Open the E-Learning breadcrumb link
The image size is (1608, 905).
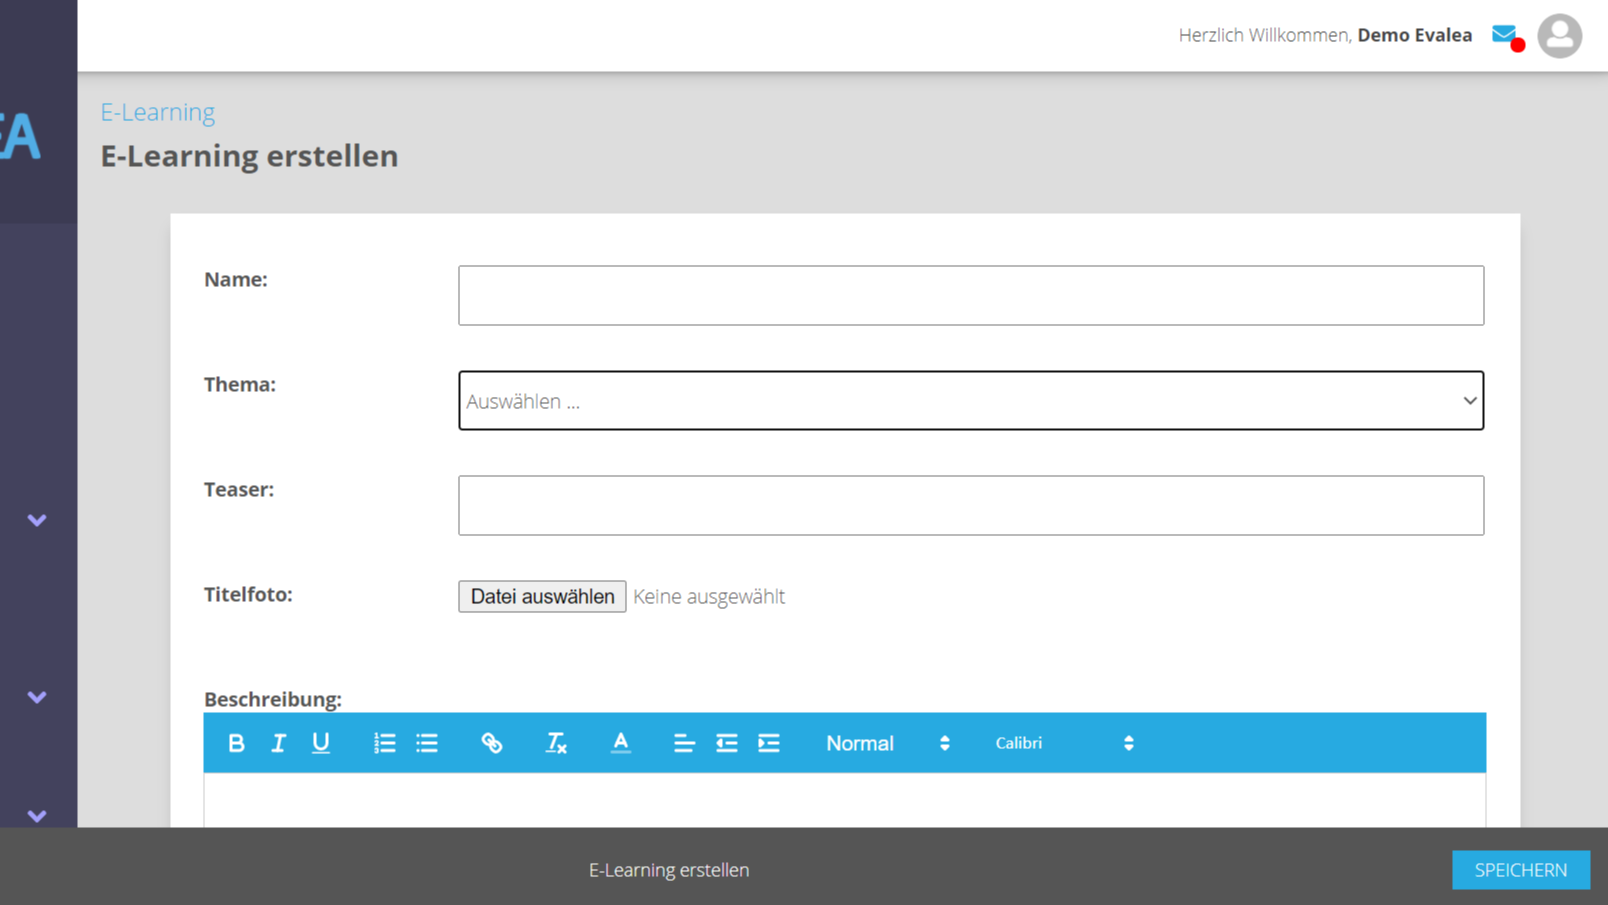click(158, 112)
